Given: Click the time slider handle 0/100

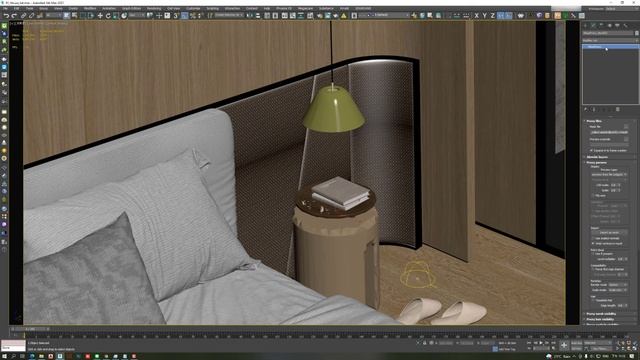Looking at the screenshot, I should coord(30,329).
